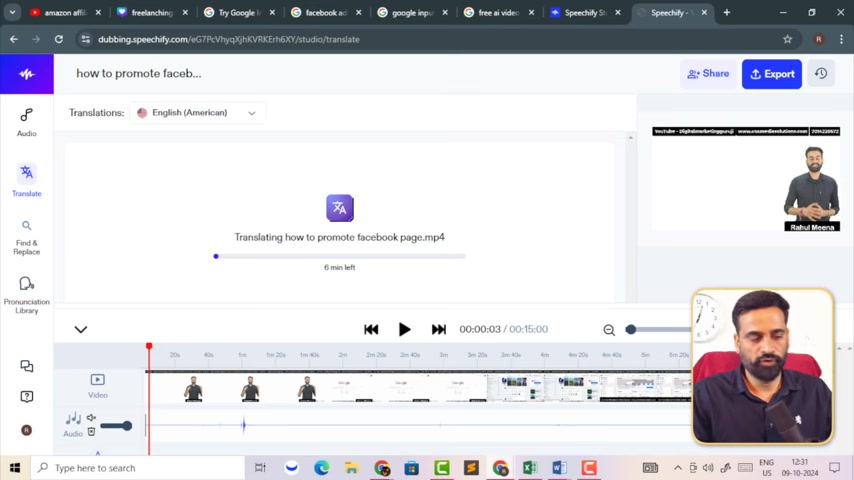
Task: Open version history clock icon
Action: pos(821,74)
